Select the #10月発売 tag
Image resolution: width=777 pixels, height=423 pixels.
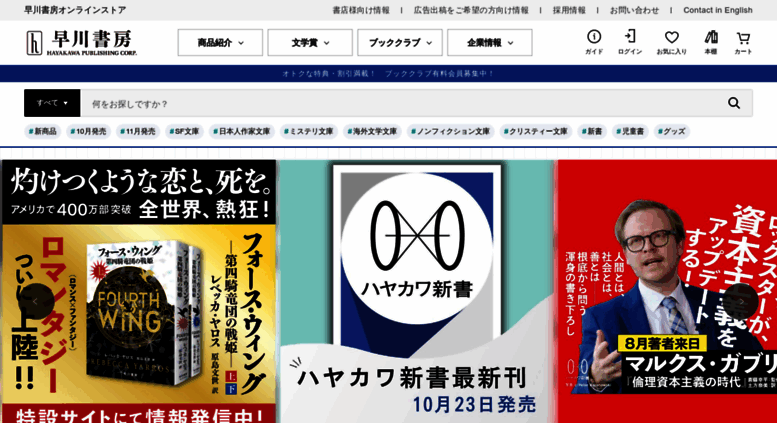coord(88,131)
